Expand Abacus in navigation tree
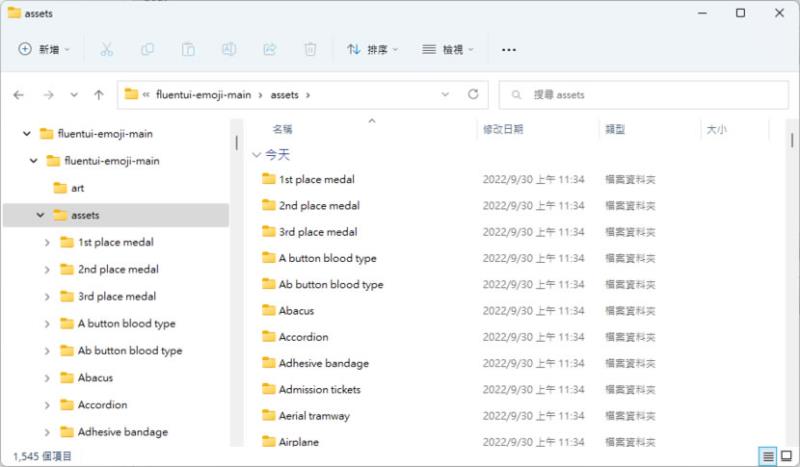The image size is (800, 467). tap(47, 378)
